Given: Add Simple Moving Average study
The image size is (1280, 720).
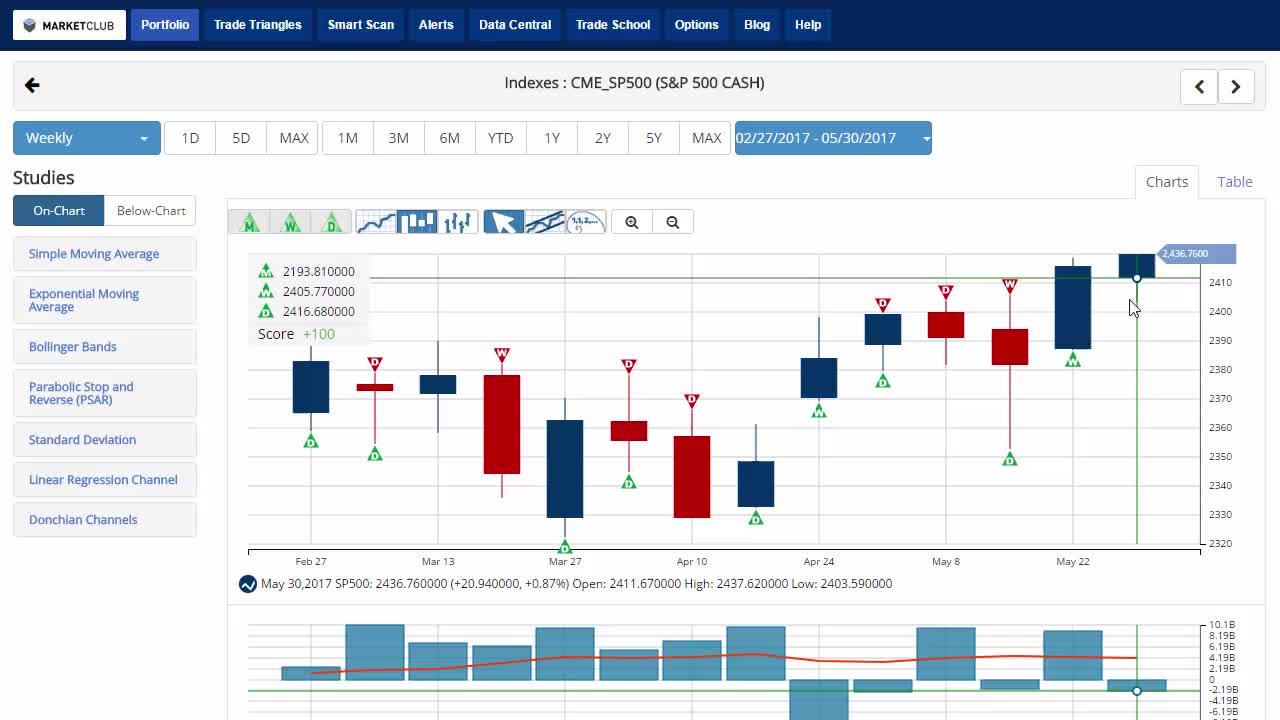Looking at the screenshot, I should [x=105, y=254].
